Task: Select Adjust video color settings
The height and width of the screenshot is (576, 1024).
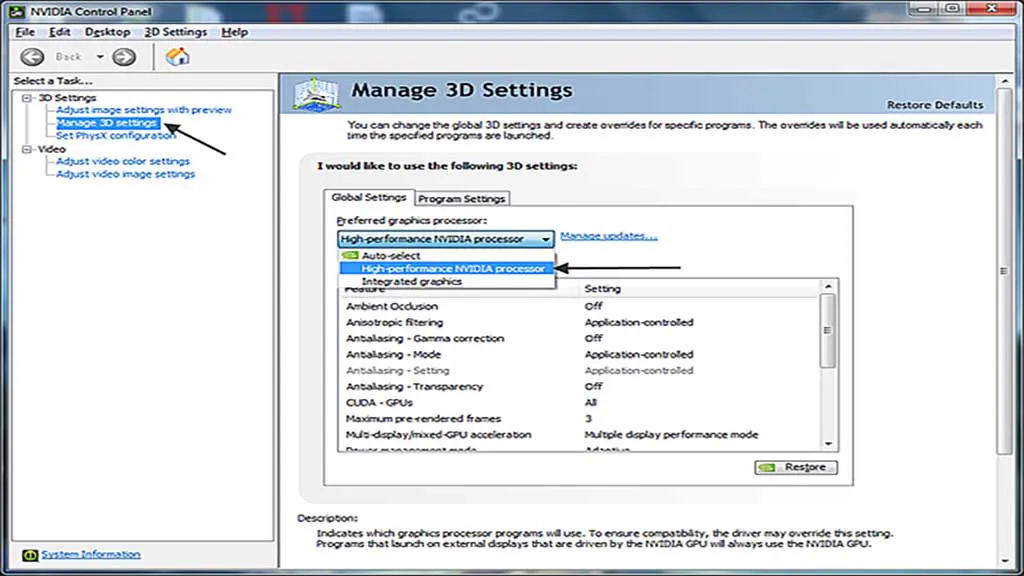Action: 123,161
